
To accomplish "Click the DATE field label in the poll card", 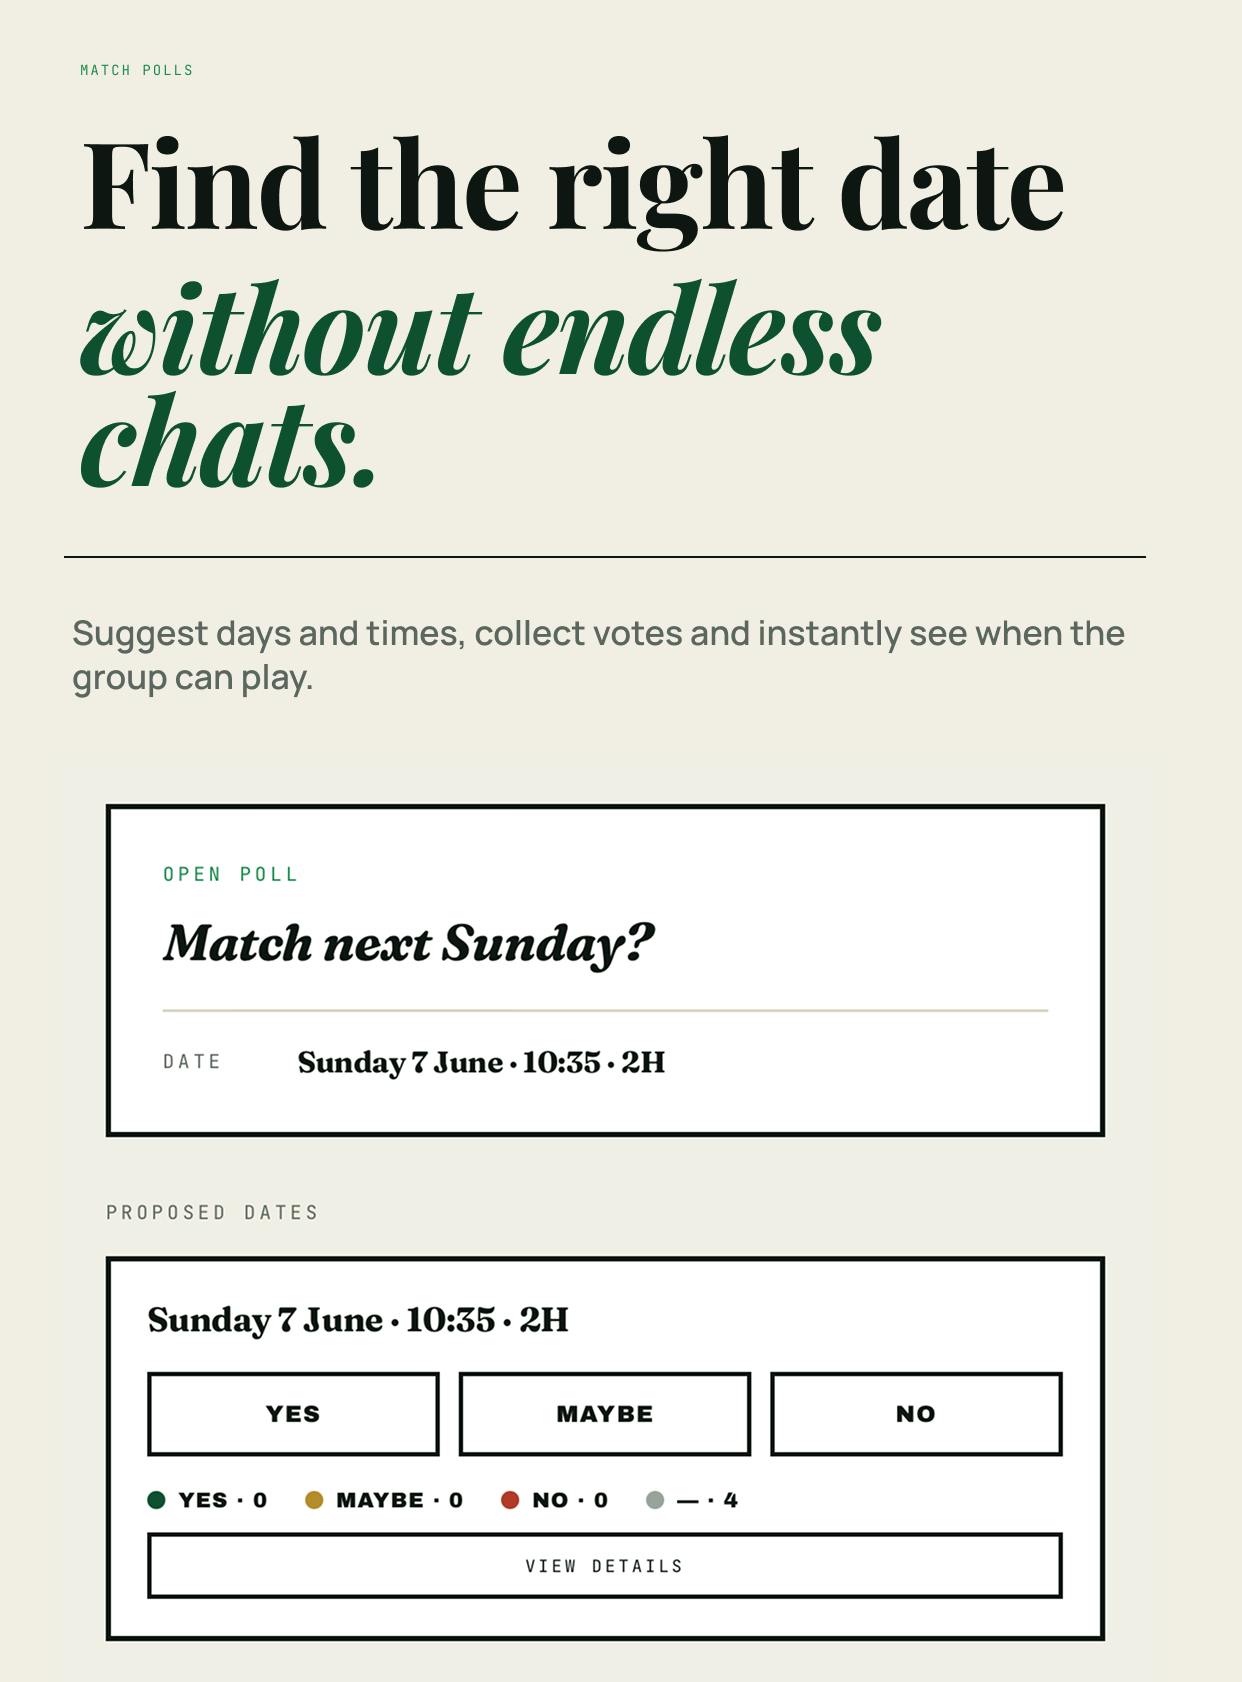I will coord(192,1062).
